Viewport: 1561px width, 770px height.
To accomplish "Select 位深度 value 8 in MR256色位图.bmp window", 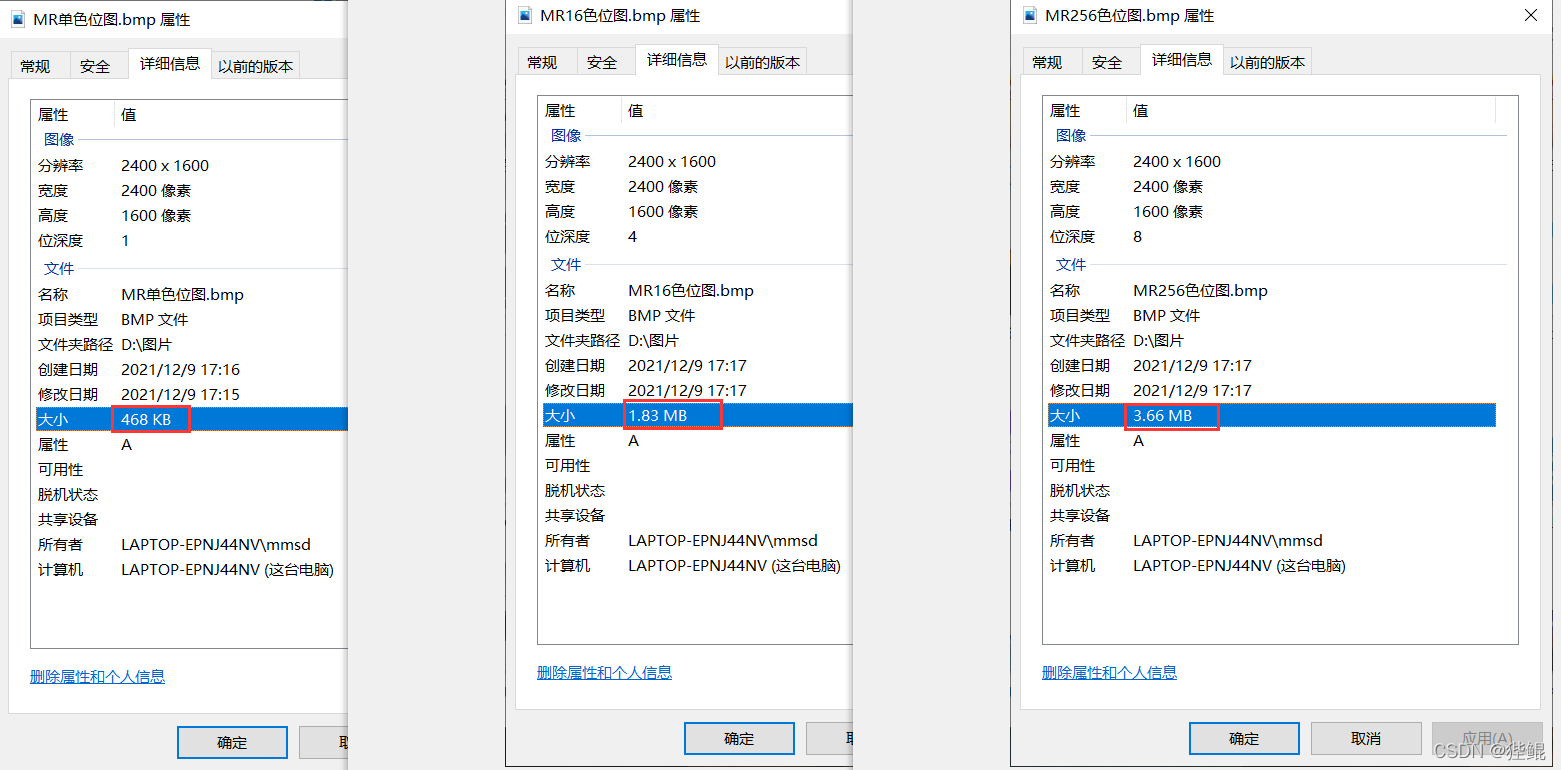I will 1138,237.
